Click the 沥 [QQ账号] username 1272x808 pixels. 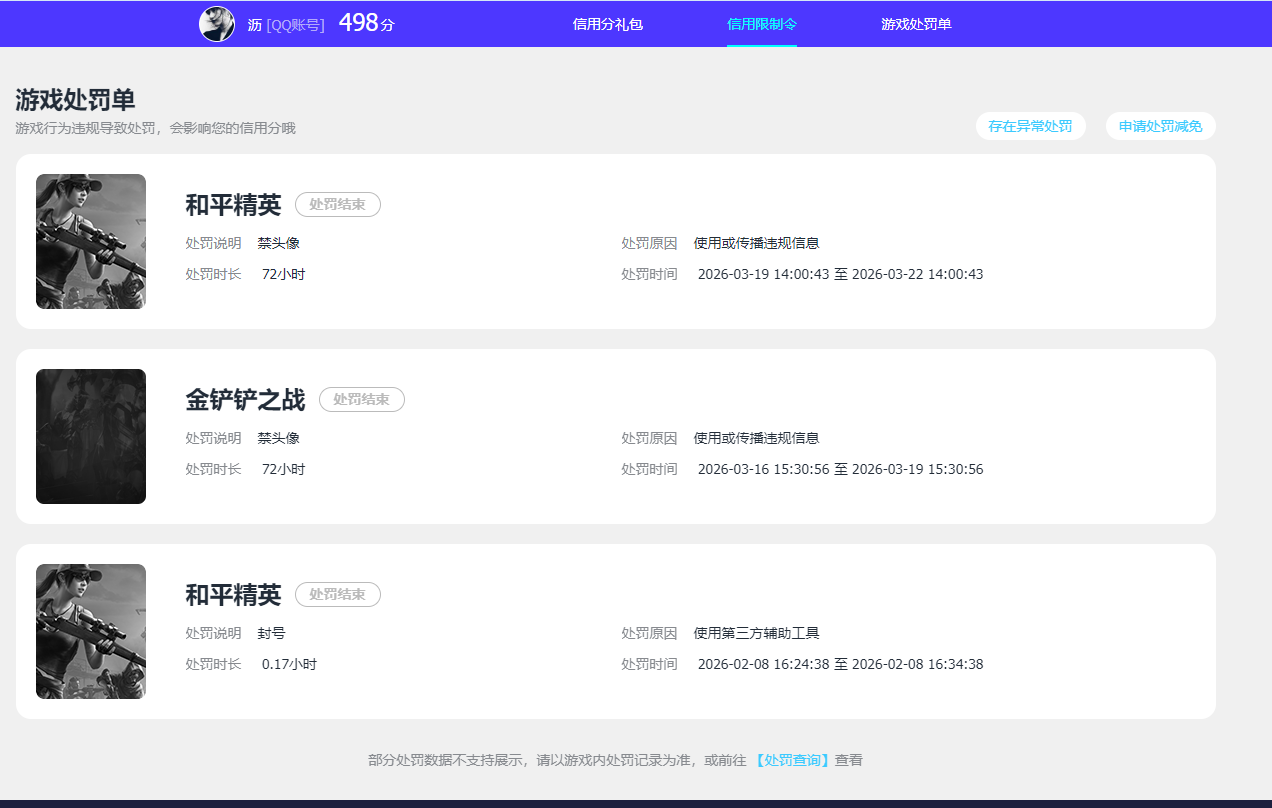(x=286, y=25)
